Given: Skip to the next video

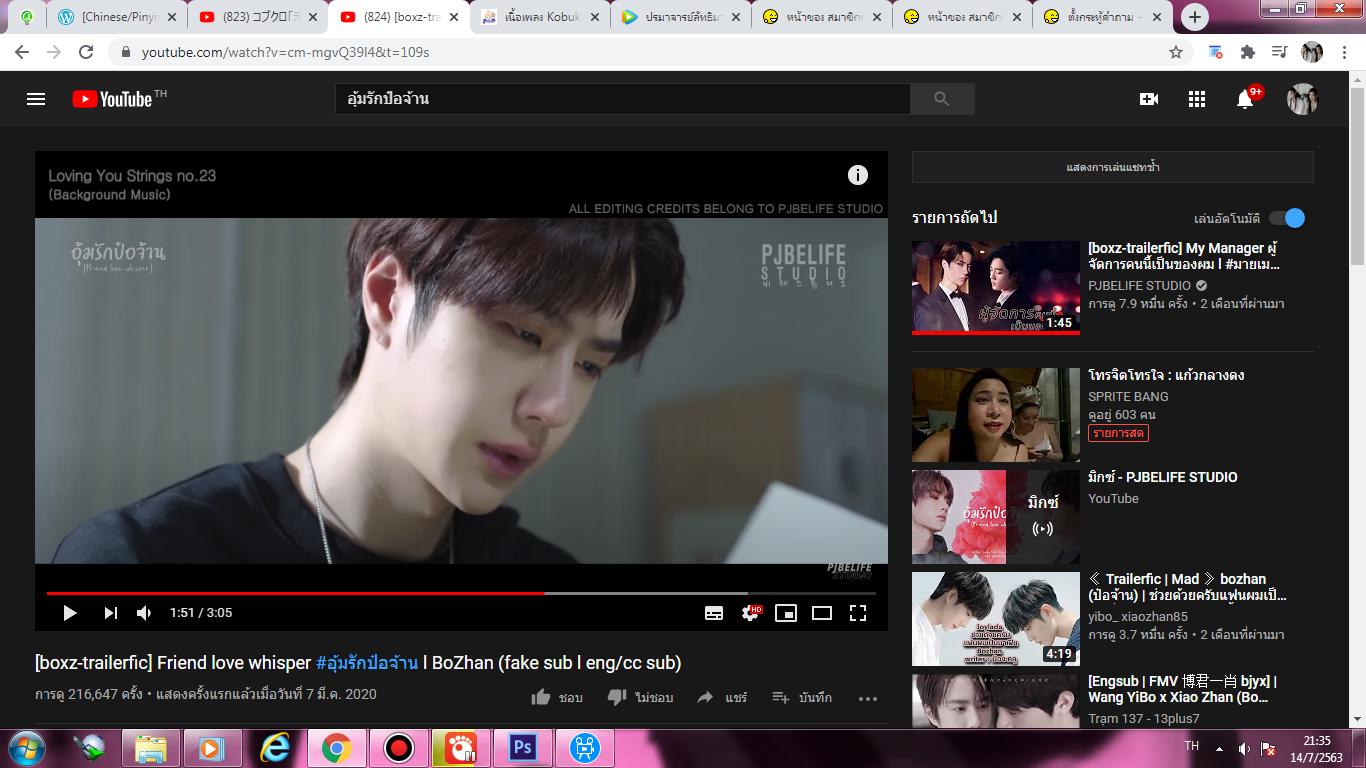Looking at the screenshot, I should click(111, 613).
